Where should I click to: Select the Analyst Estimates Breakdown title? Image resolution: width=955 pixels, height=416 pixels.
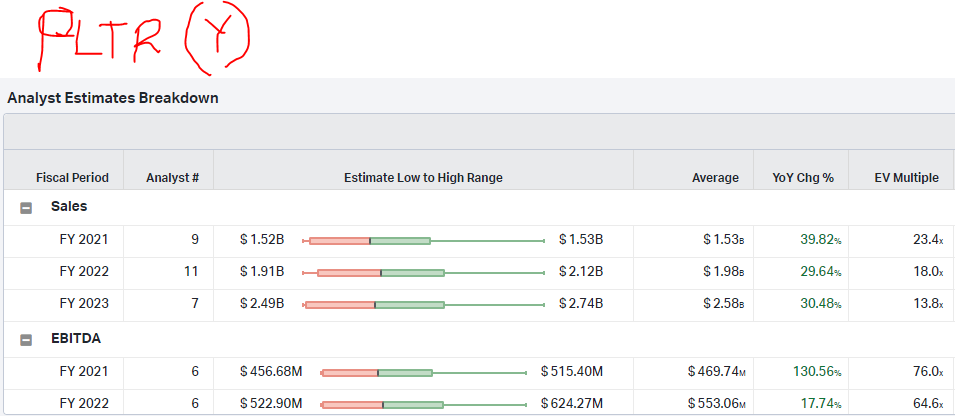113,97
